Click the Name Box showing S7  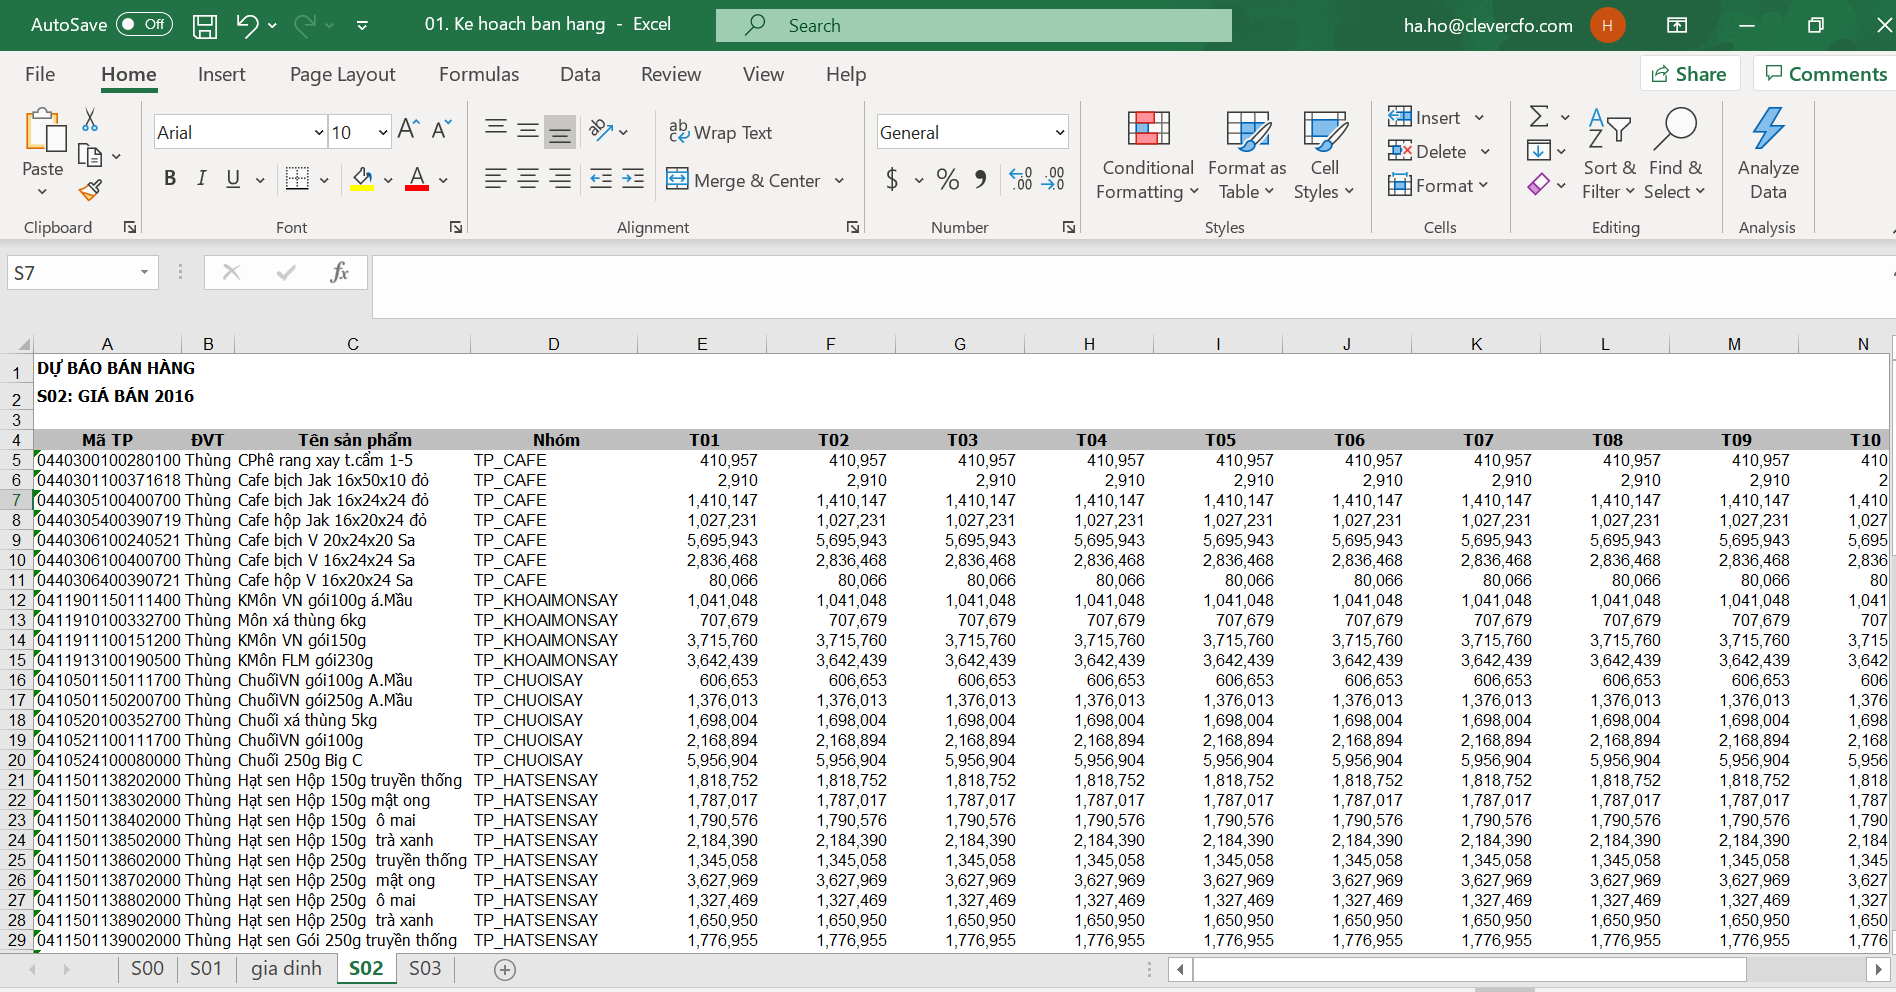72,272
